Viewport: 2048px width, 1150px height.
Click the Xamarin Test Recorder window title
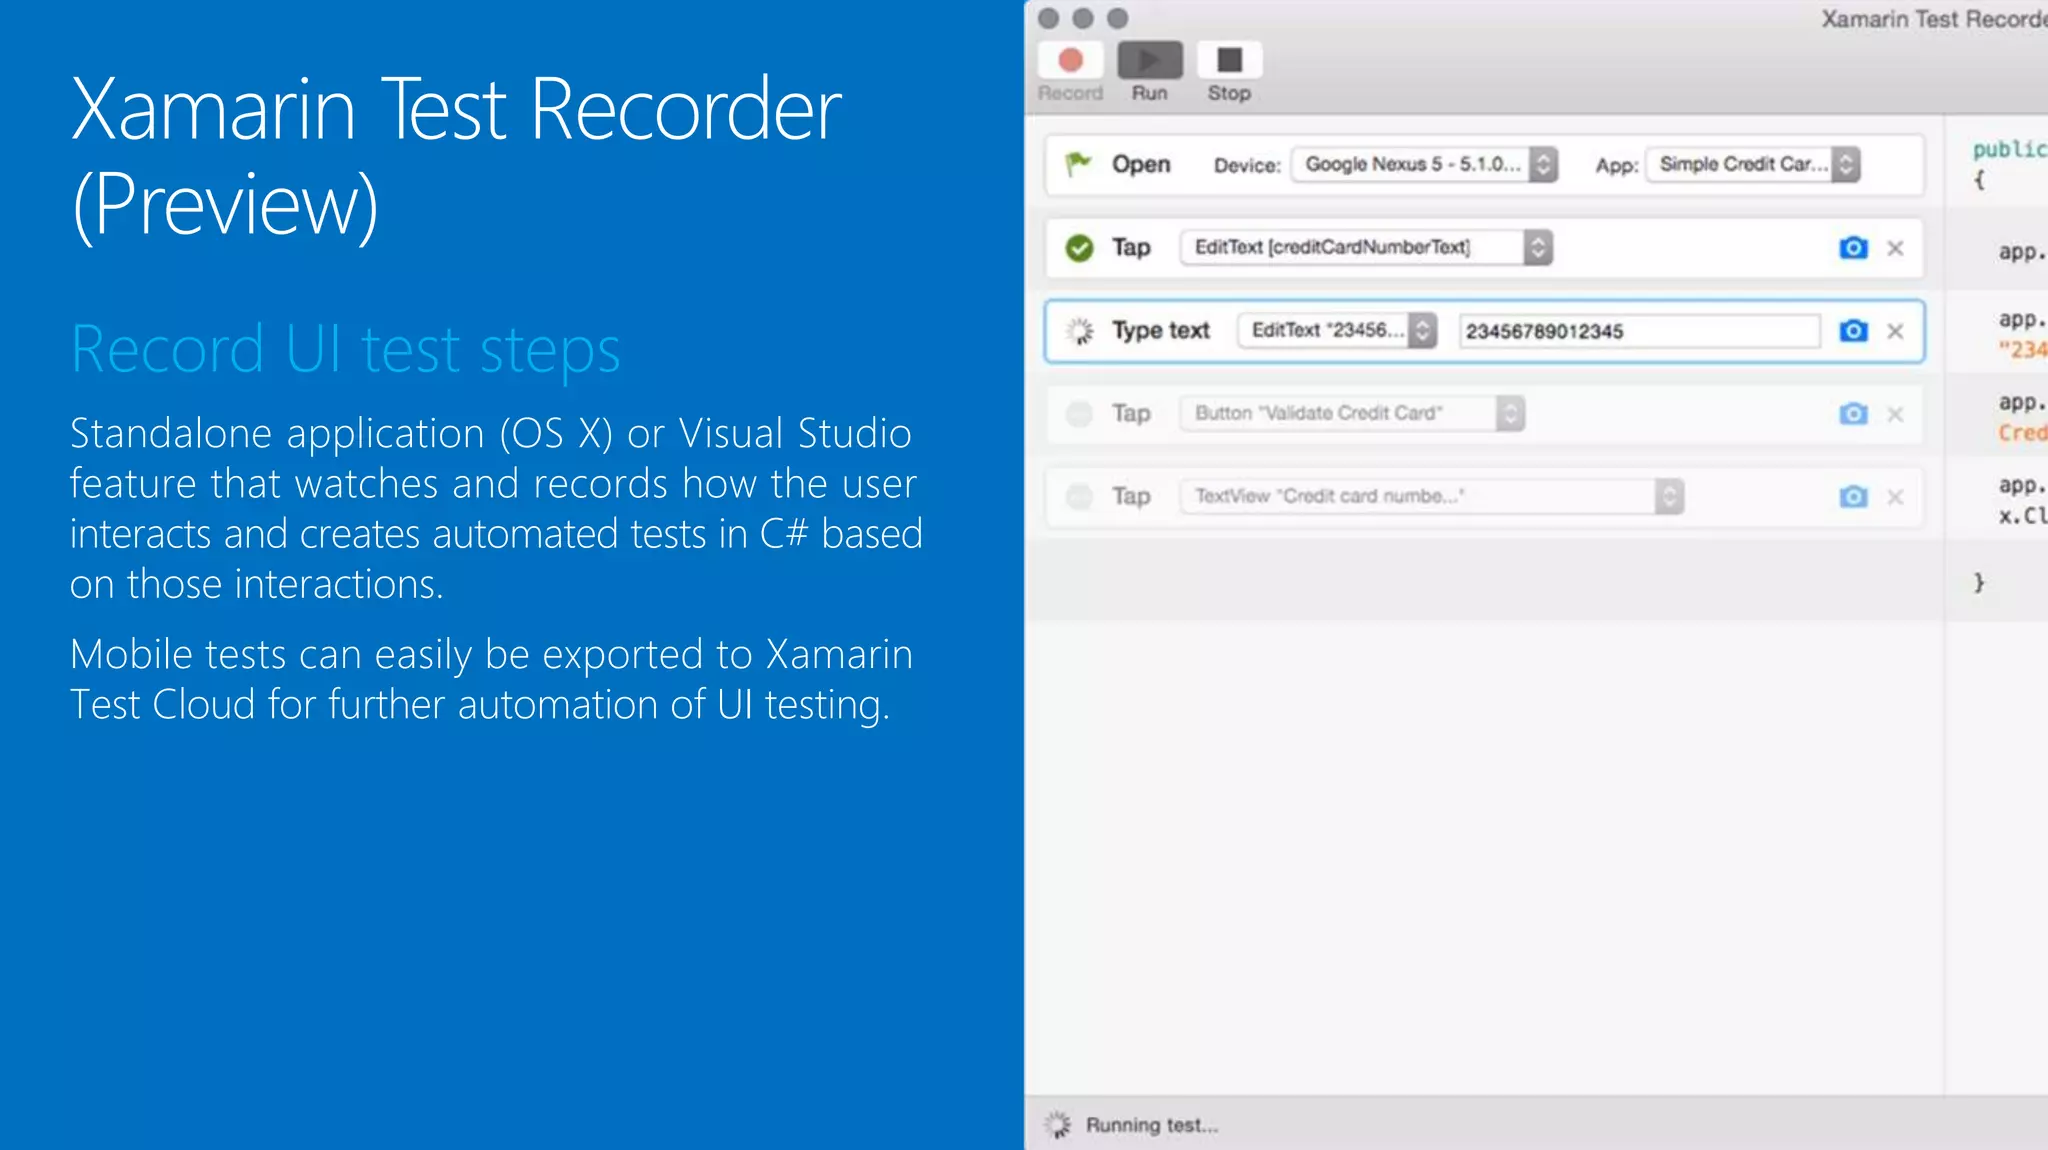click(1934, 19)
